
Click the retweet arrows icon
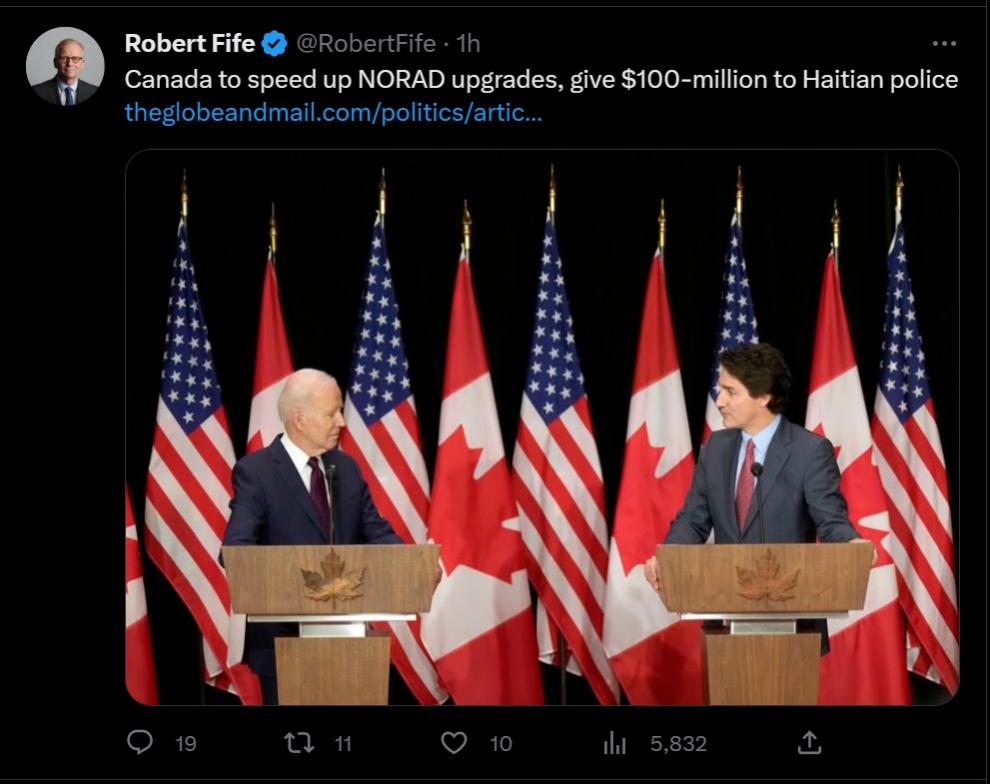pyautogui.click(x=297, y=742)
